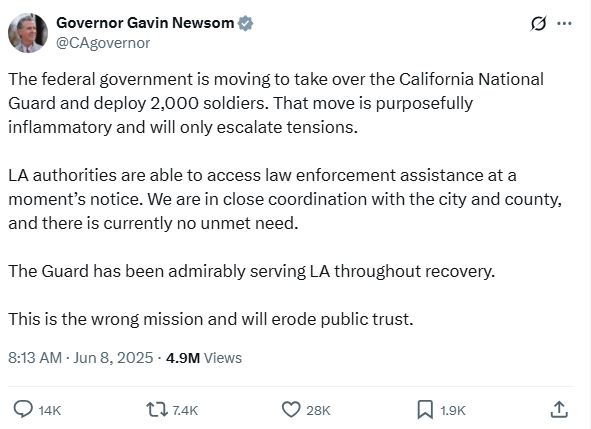
Task: Bookmark the post using the bookmark icon
Action: point(425,410)
